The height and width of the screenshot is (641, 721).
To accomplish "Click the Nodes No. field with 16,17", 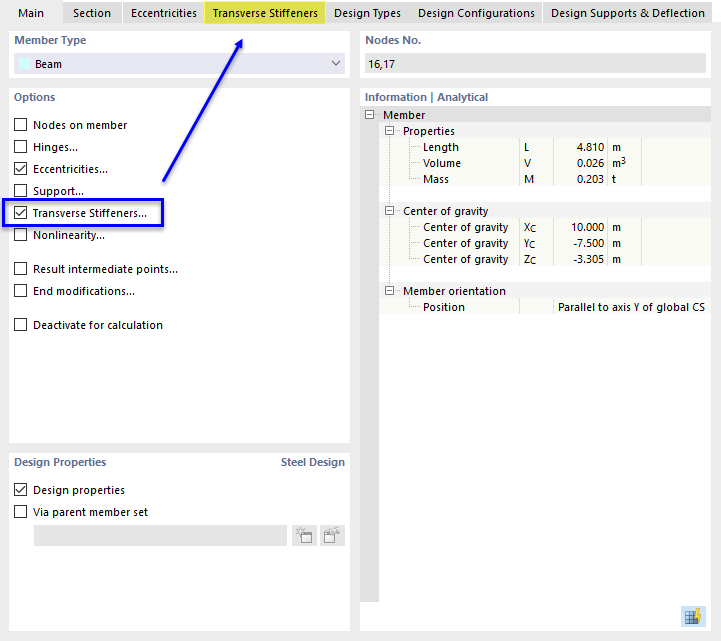I will tap(536, 63).
